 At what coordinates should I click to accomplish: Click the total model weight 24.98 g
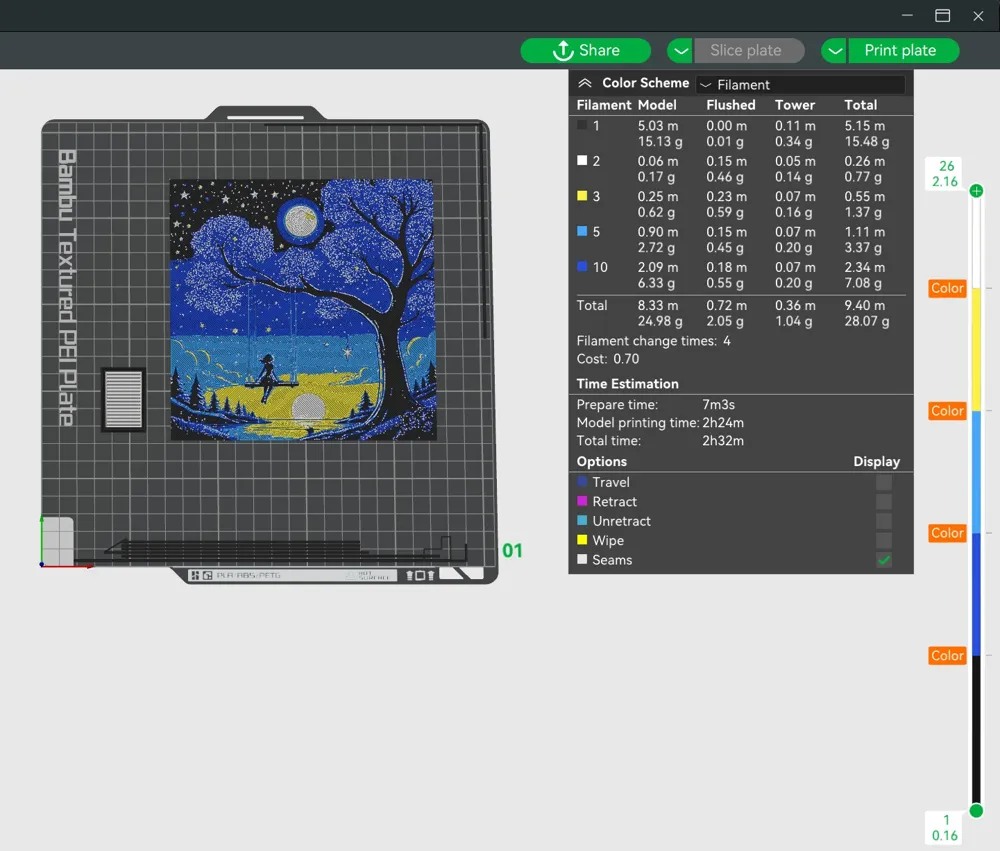coord(660,322)
